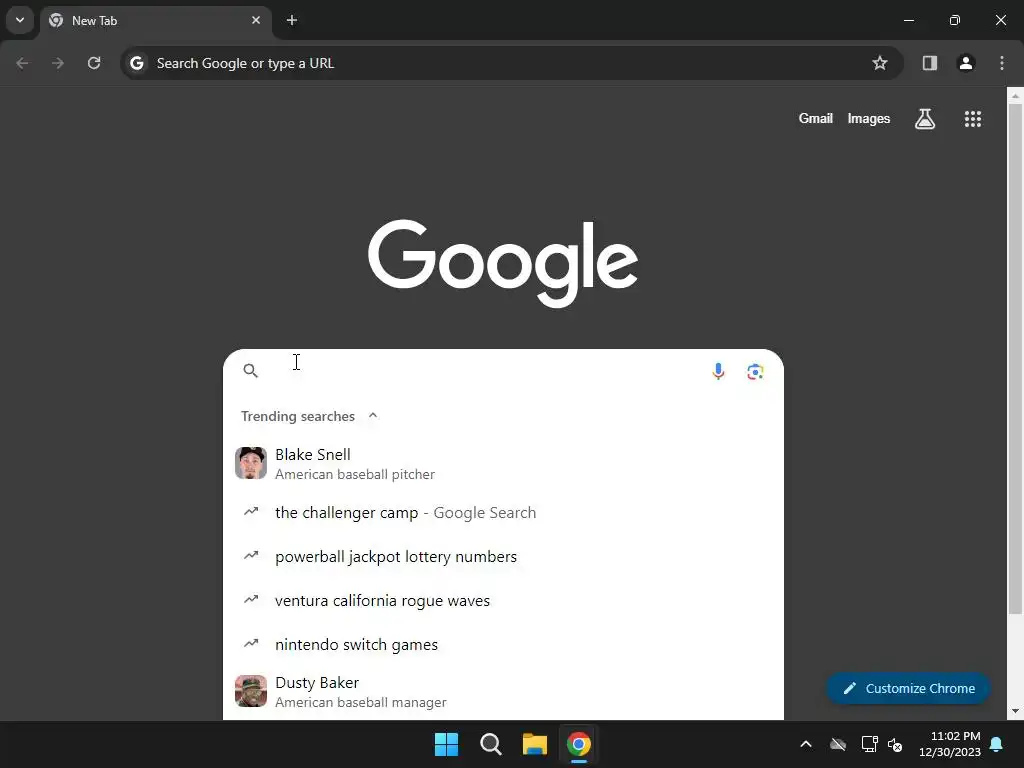Open the Chrome profile avatar menu

[x=966, y=63]
